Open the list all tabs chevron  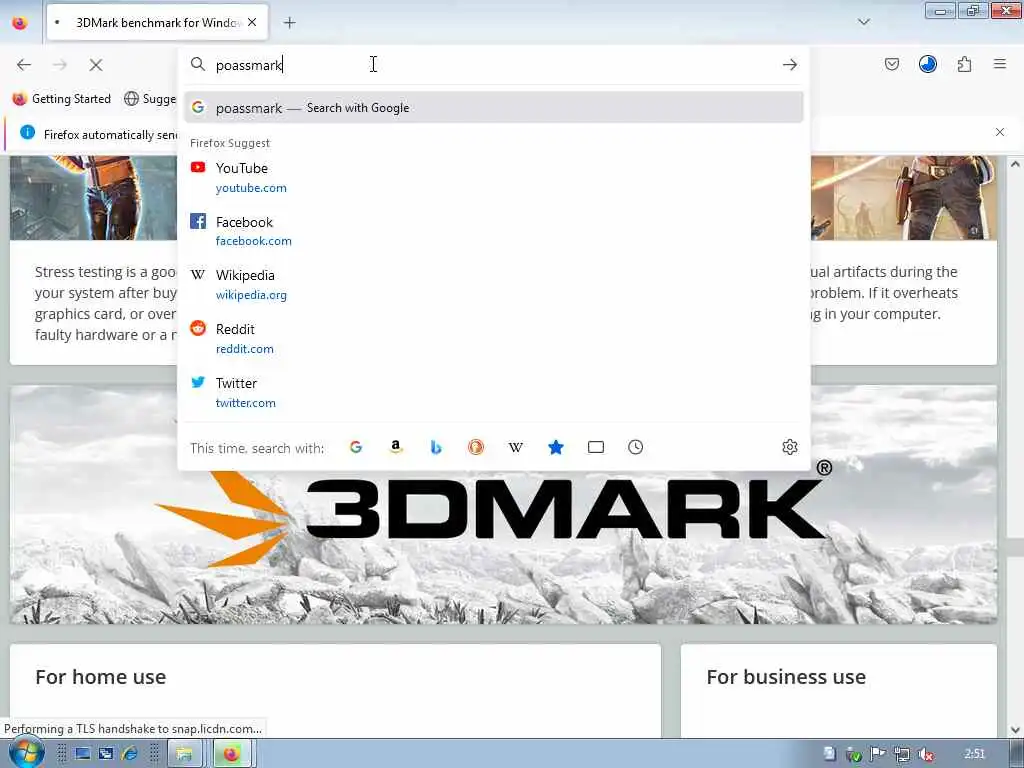click(x=864, y=22)
